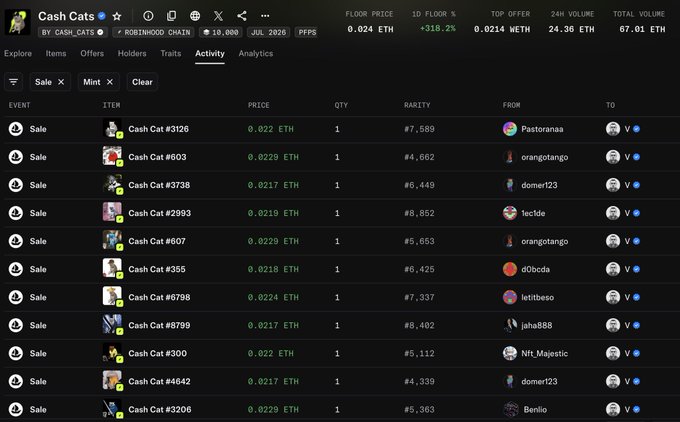Open creator link BY CASH_CATS
The height and width of the screenshot is (422, 680).
73,33
